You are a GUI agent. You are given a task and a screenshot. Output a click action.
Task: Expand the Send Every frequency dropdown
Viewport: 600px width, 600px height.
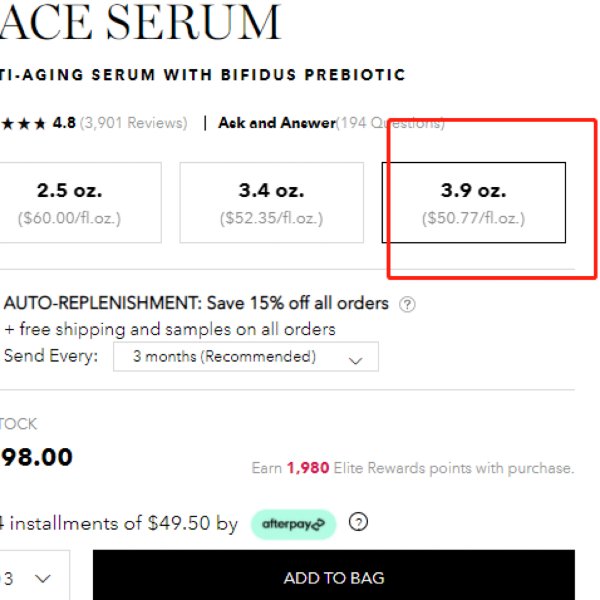point(246,357)
